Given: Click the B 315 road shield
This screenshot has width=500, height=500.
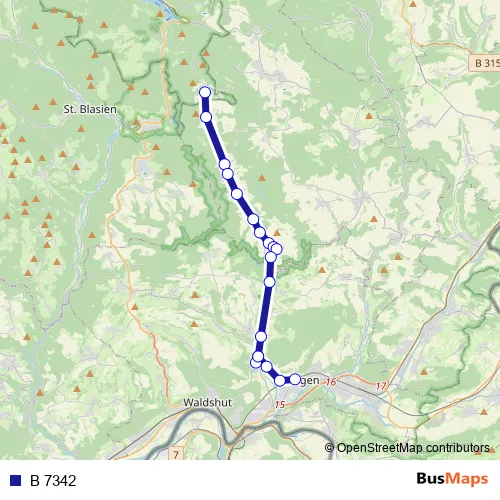Looking at the screenshot, I should (x=485, y=63).
